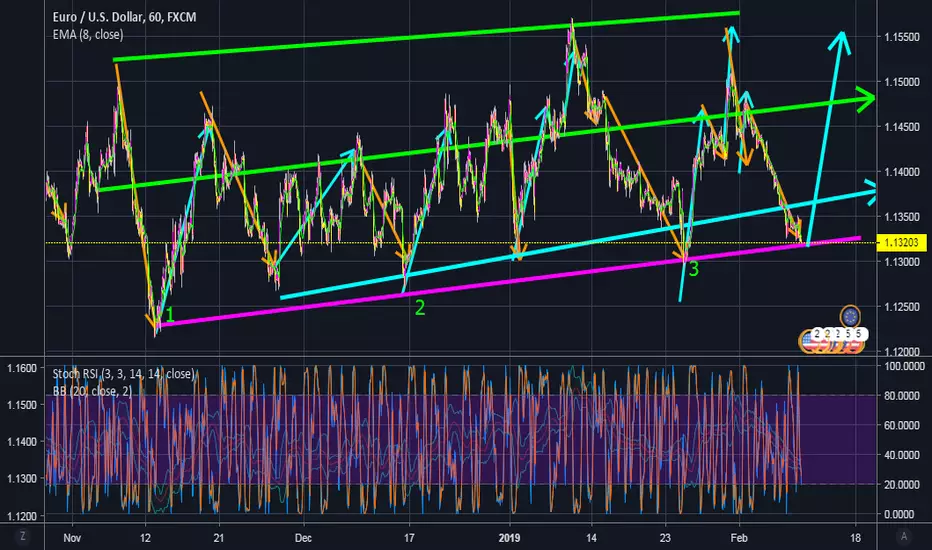Click the 1.14000 price axis label

pos(902,172)
